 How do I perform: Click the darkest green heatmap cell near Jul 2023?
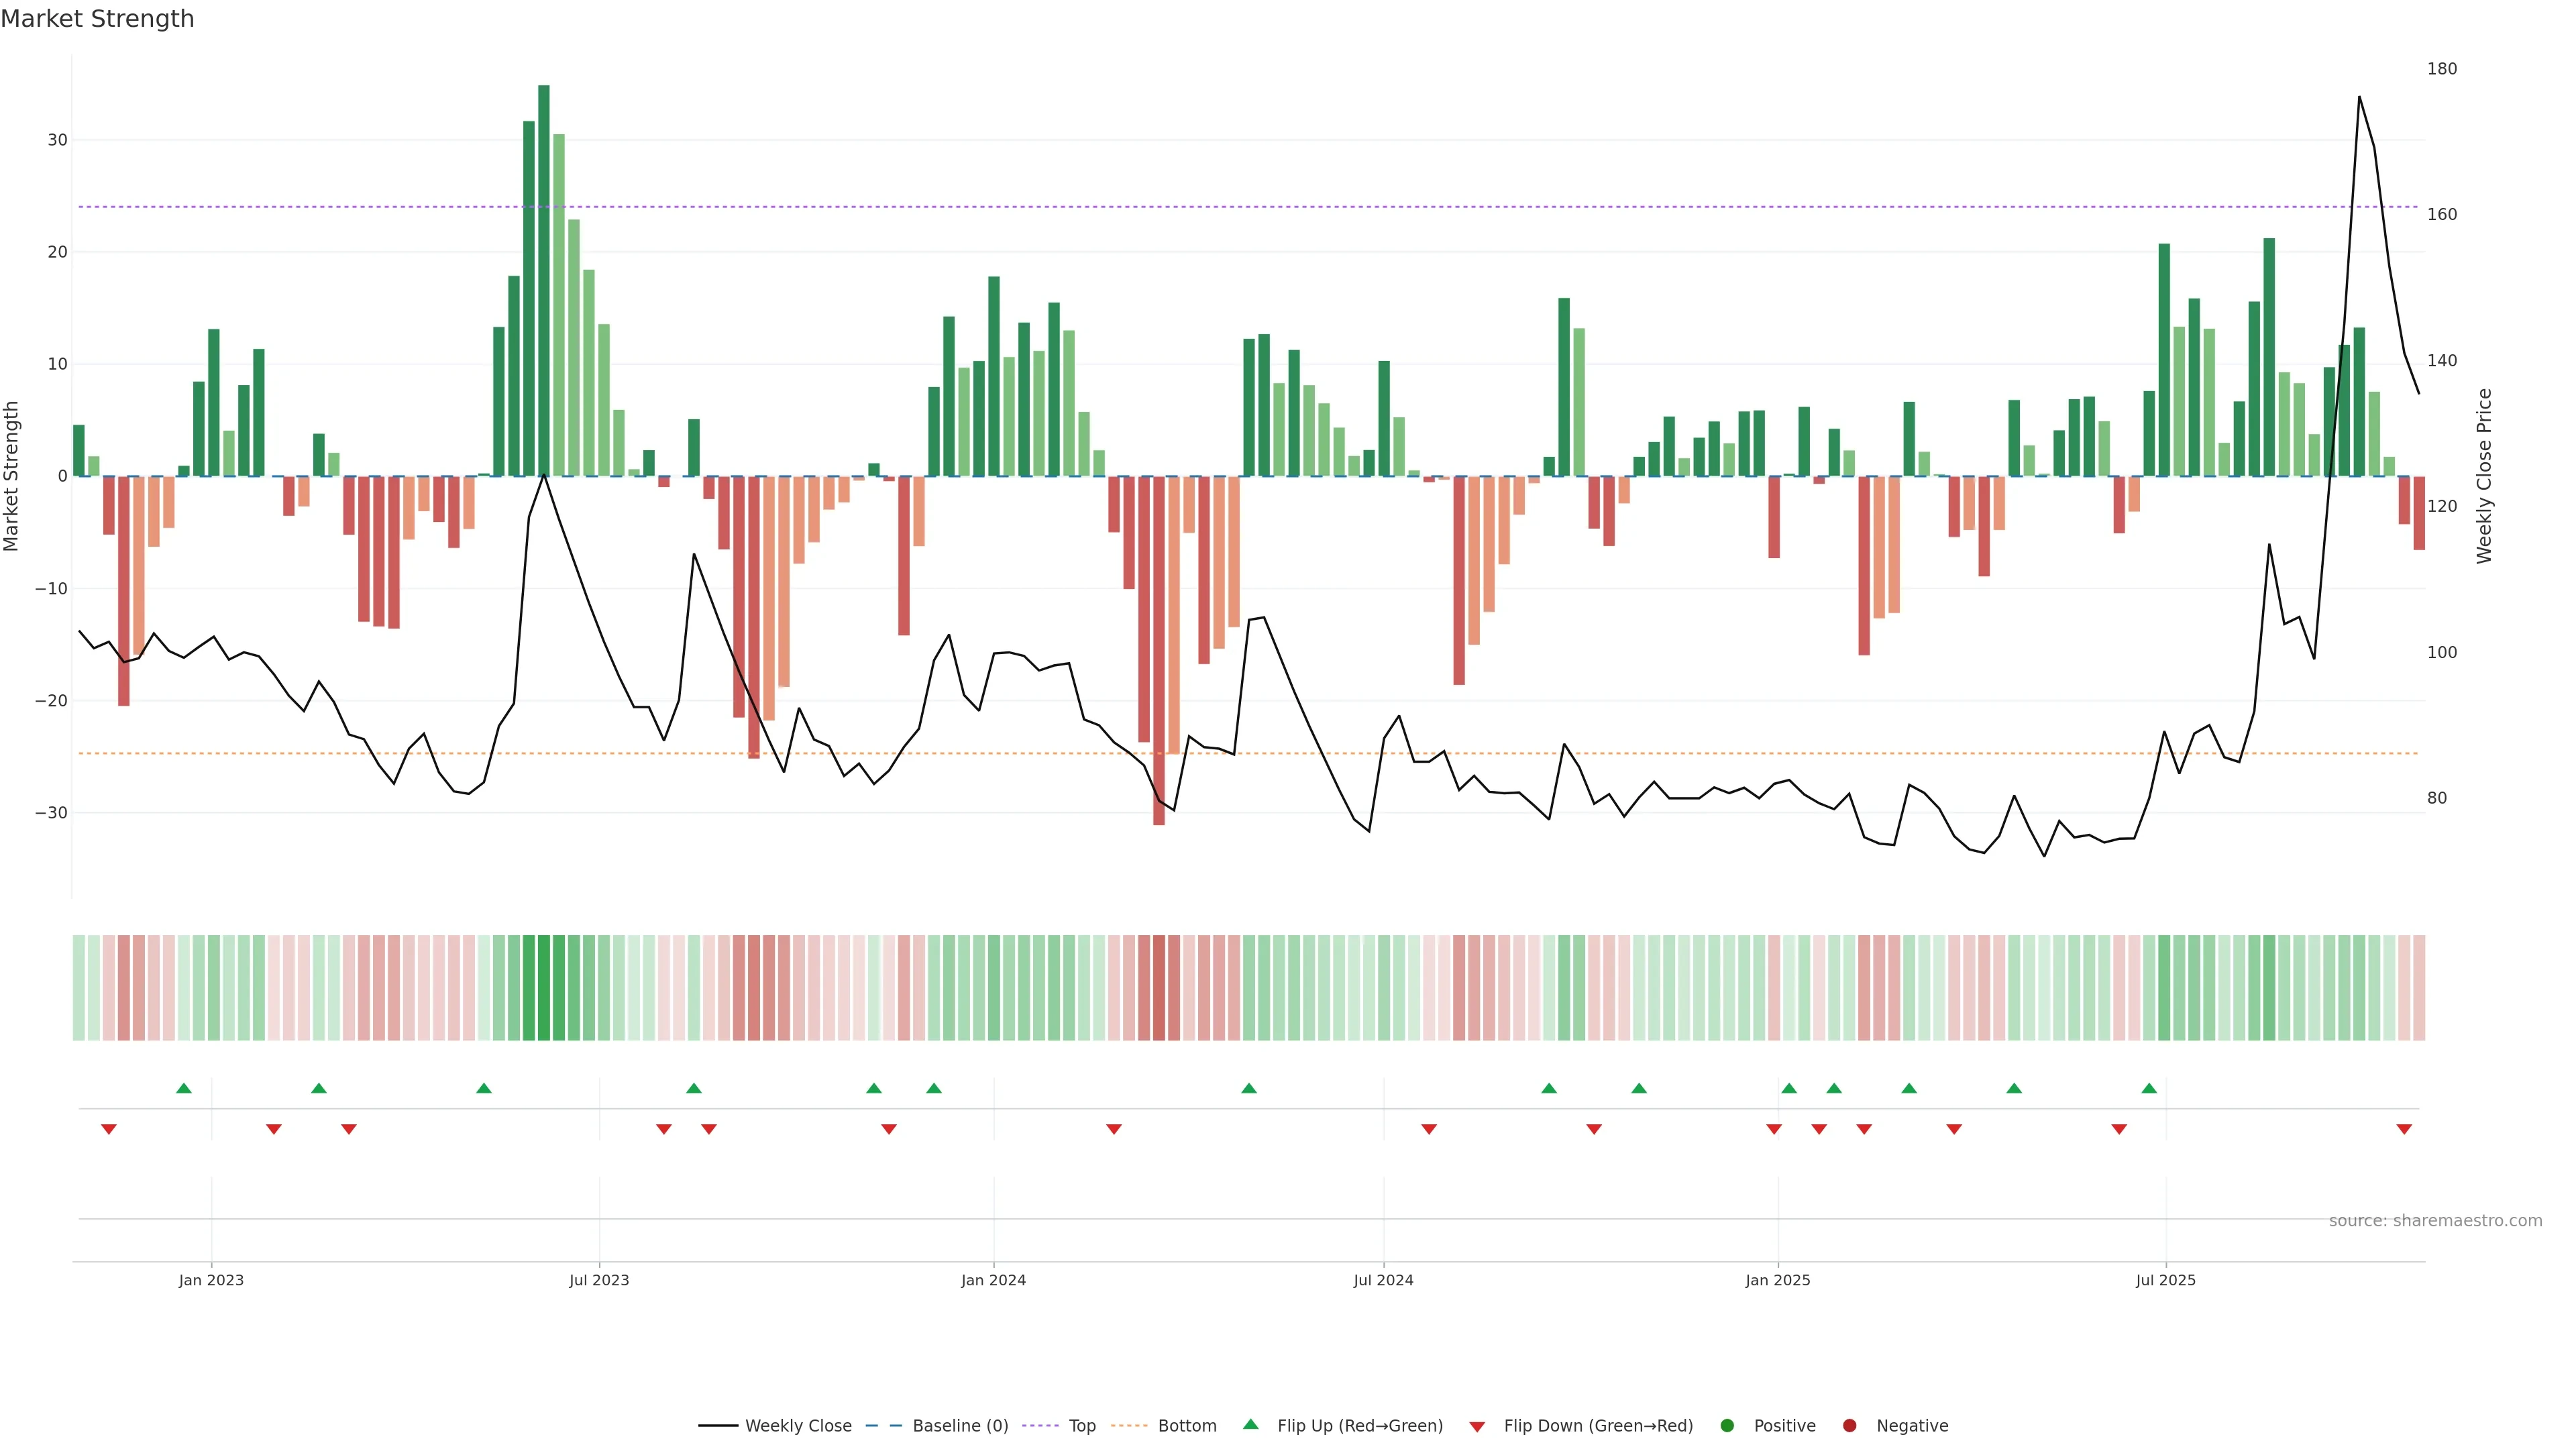[544, 988]
